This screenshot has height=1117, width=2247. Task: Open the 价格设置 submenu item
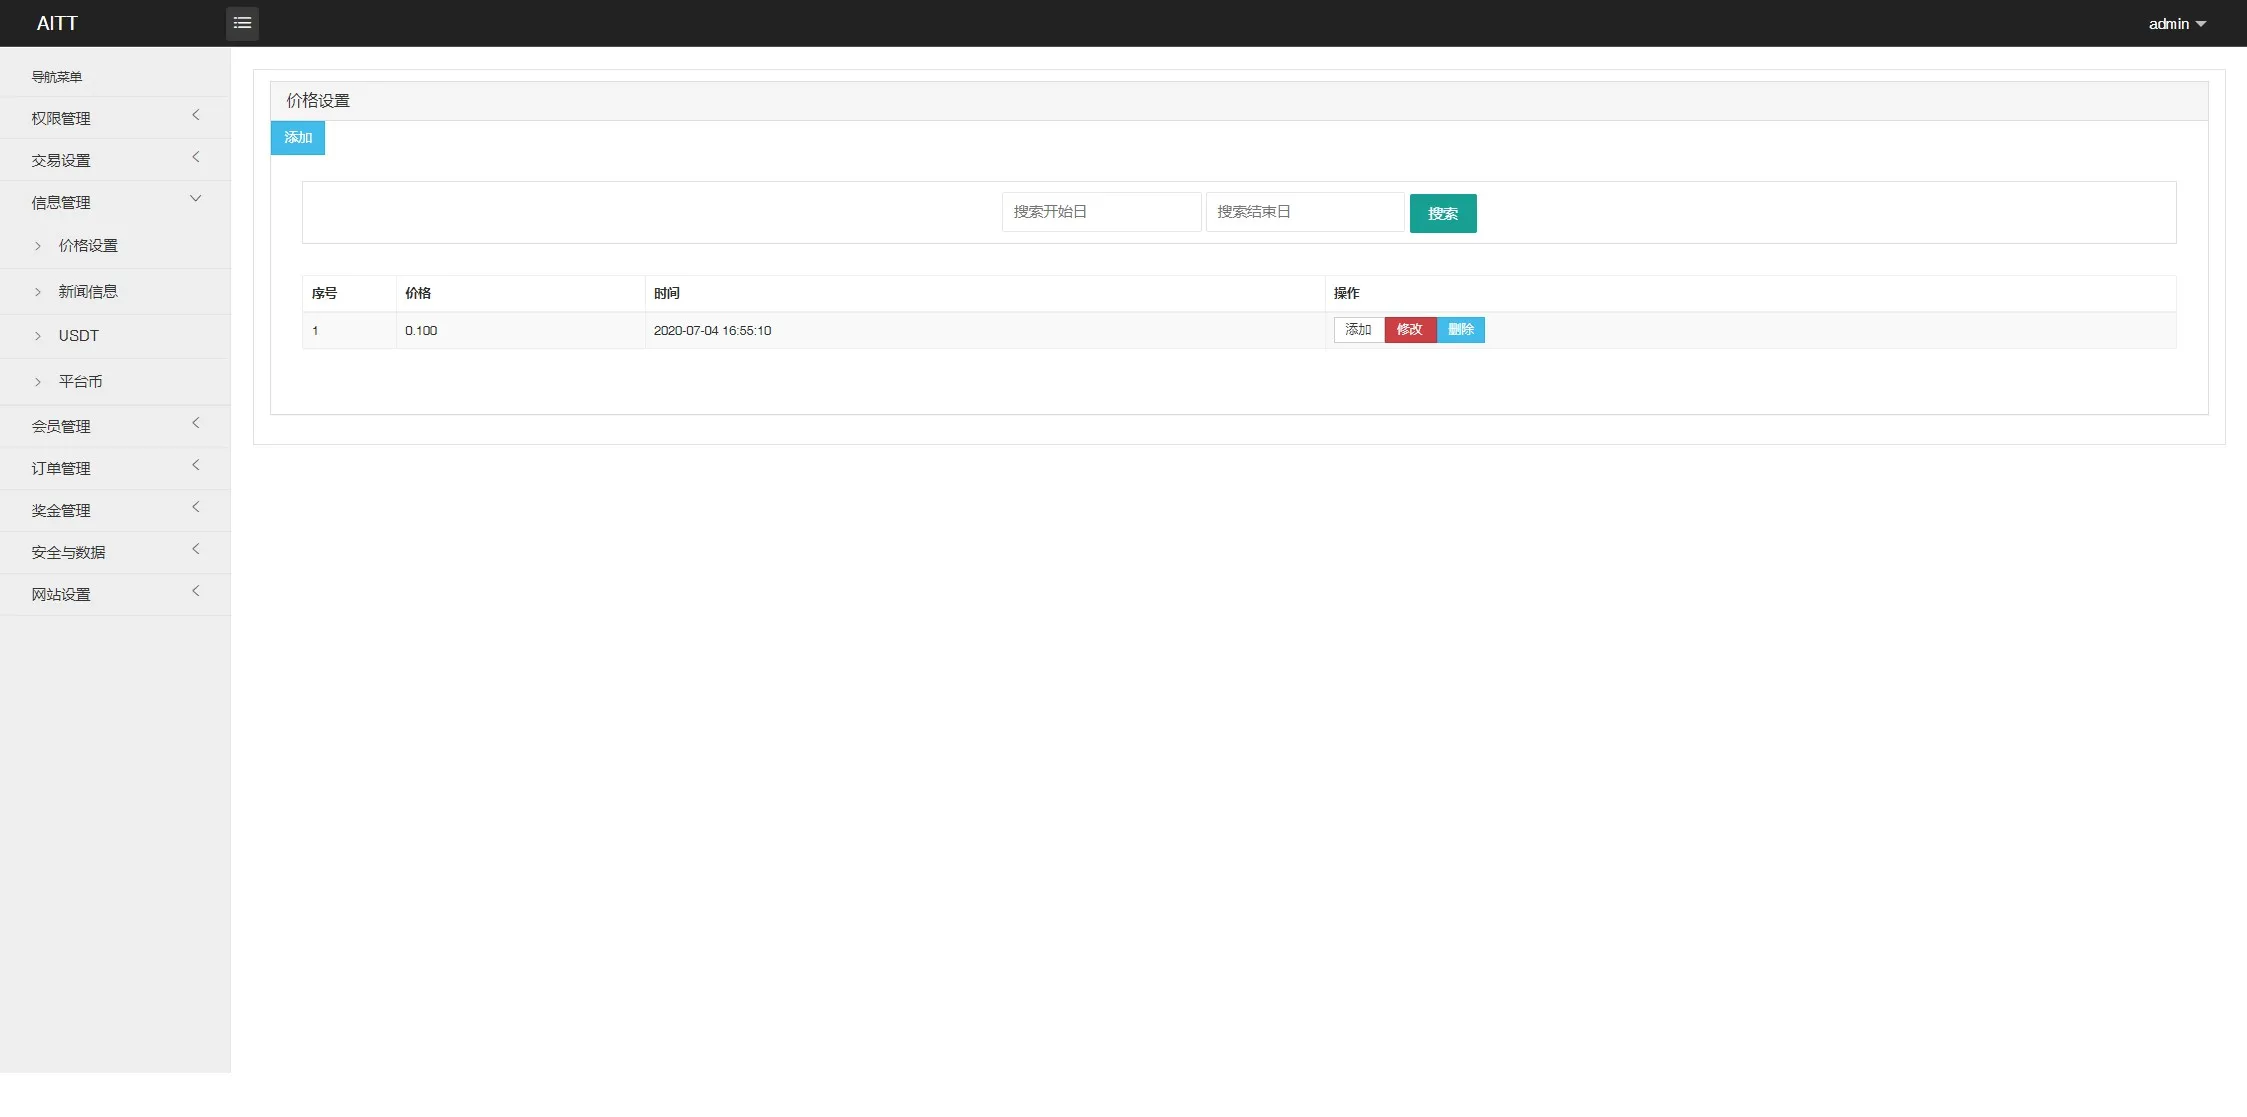(x=88, y=246)
